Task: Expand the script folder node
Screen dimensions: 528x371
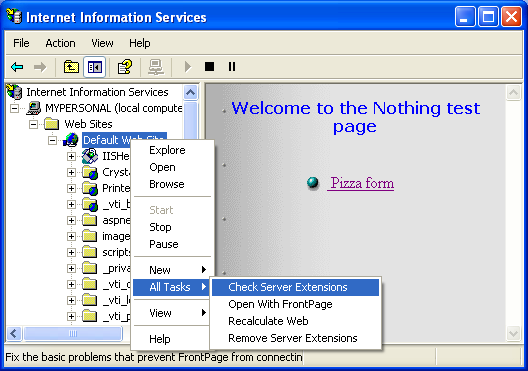Action: point(71,252)
